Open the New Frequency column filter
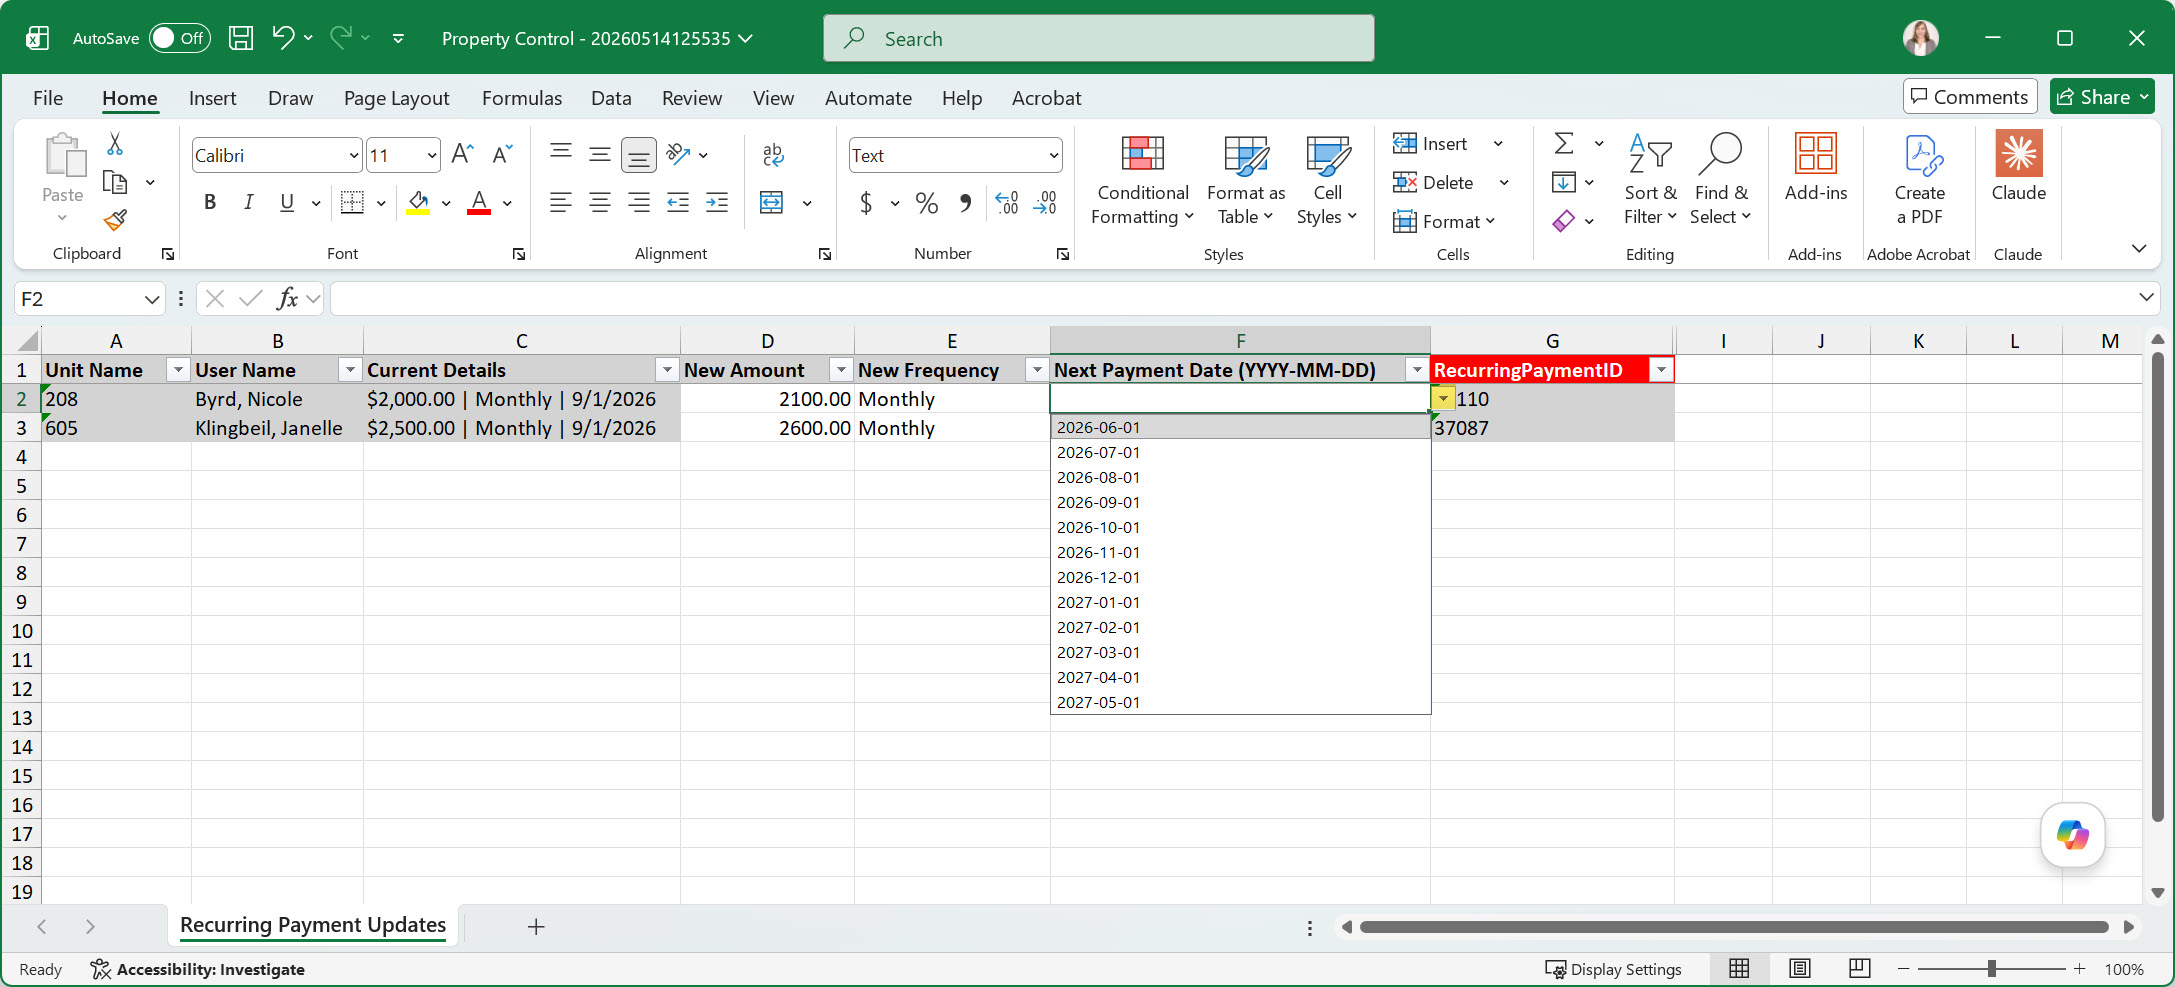This screenshot has width=2175, height=987. coord(1037,370)
